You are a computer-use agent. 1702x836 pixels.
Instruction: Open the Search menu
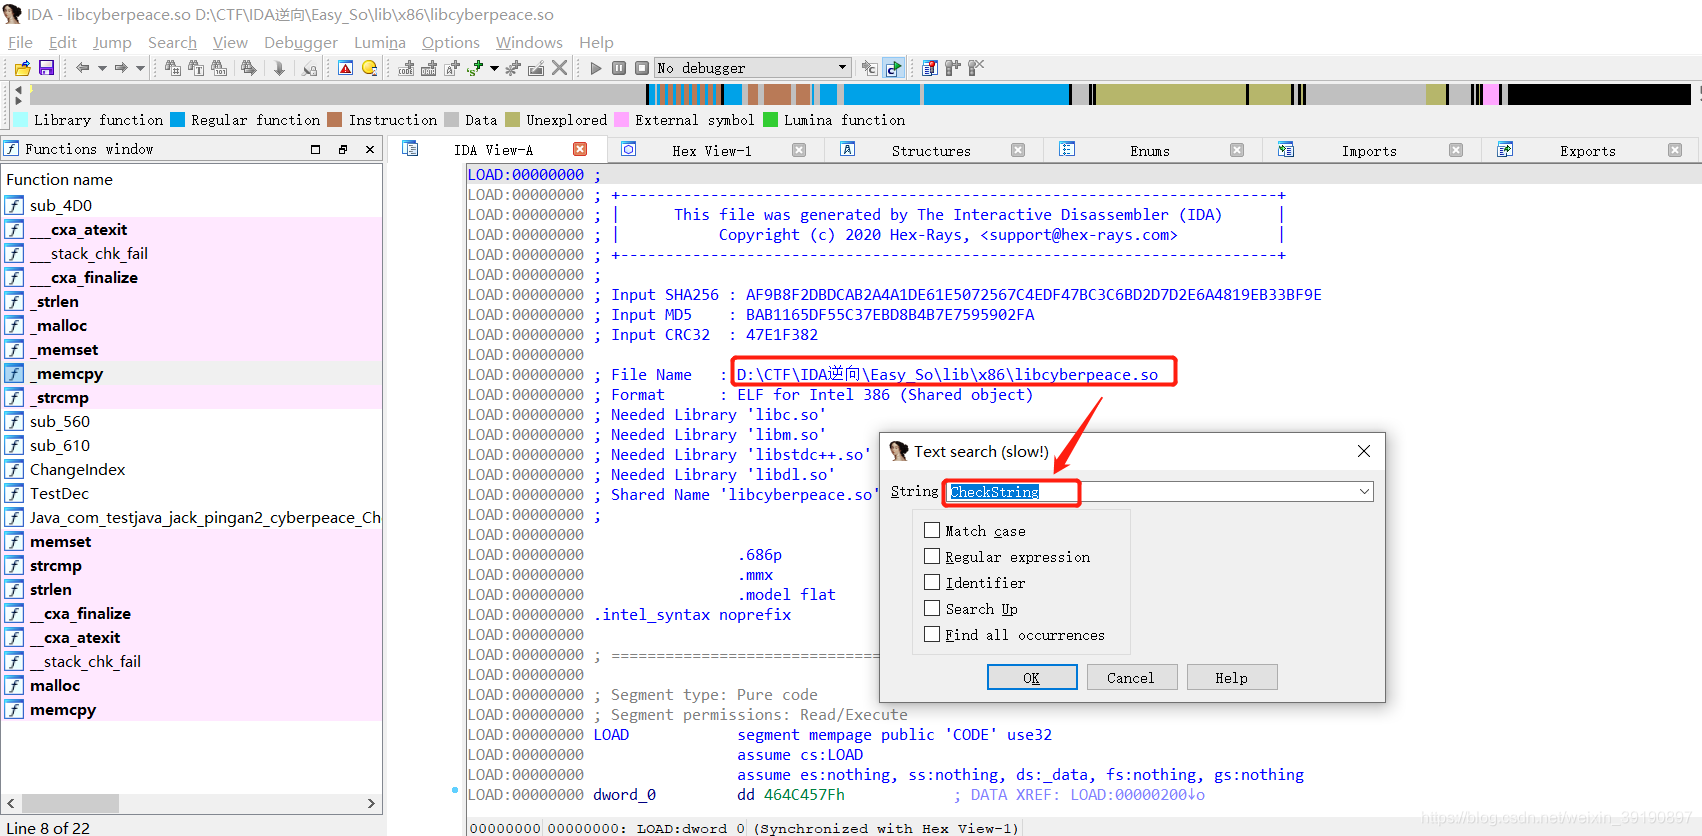172,42
